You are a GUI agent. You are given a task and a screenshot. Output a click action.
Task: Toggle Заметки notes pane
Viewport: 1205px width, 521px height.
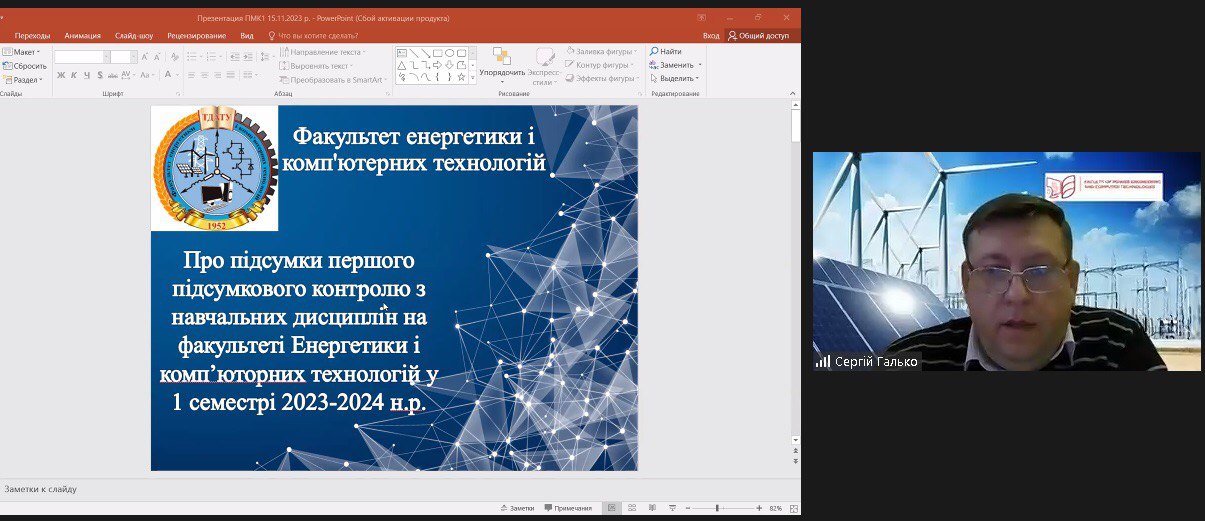(516, 508)
